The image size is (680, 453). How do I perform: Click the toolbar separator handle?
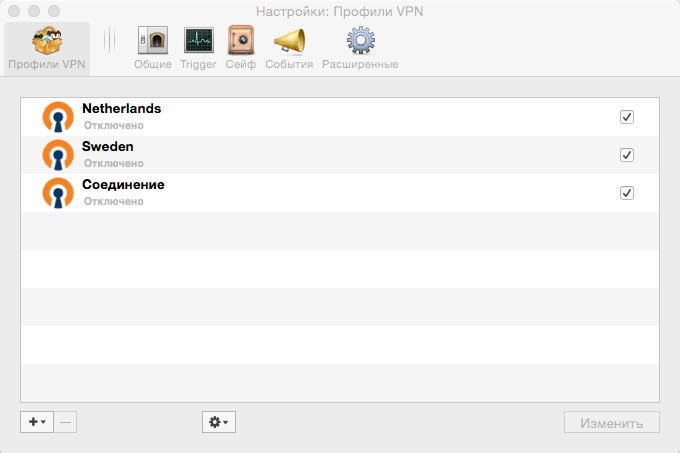pyautogui.click(x=110, y=40)
